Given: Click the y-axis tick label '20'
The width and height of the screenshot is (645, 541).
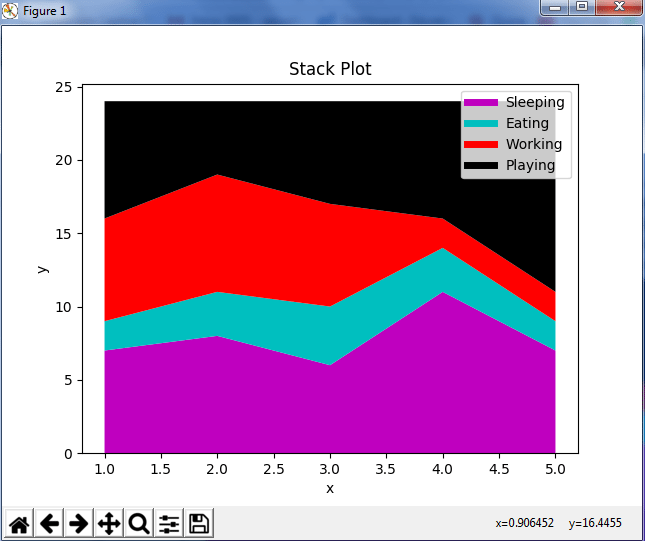Looking at the screenshot, I should pos(63,160).
